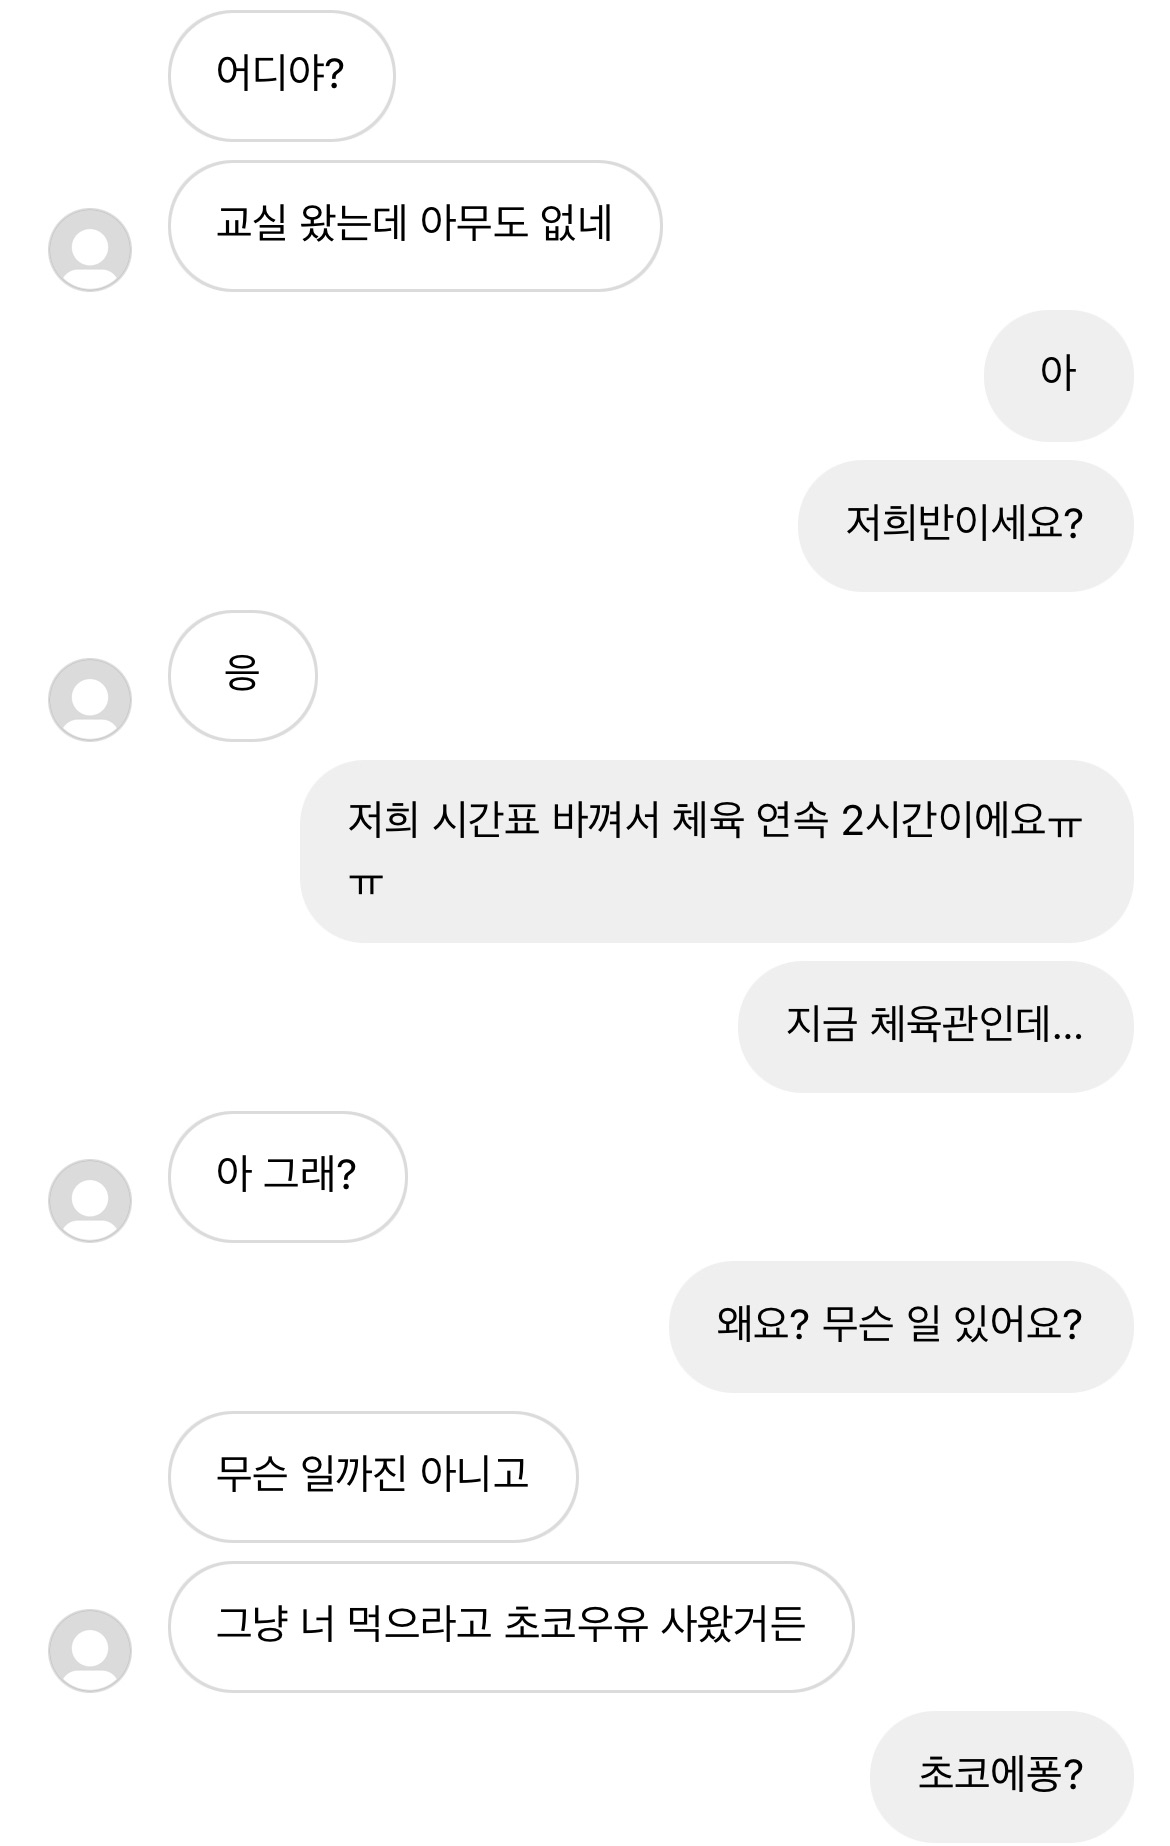1170x1846 pixels.
Task: Select the '저희반이세요?' message bubble
Action: click(964, 525)
